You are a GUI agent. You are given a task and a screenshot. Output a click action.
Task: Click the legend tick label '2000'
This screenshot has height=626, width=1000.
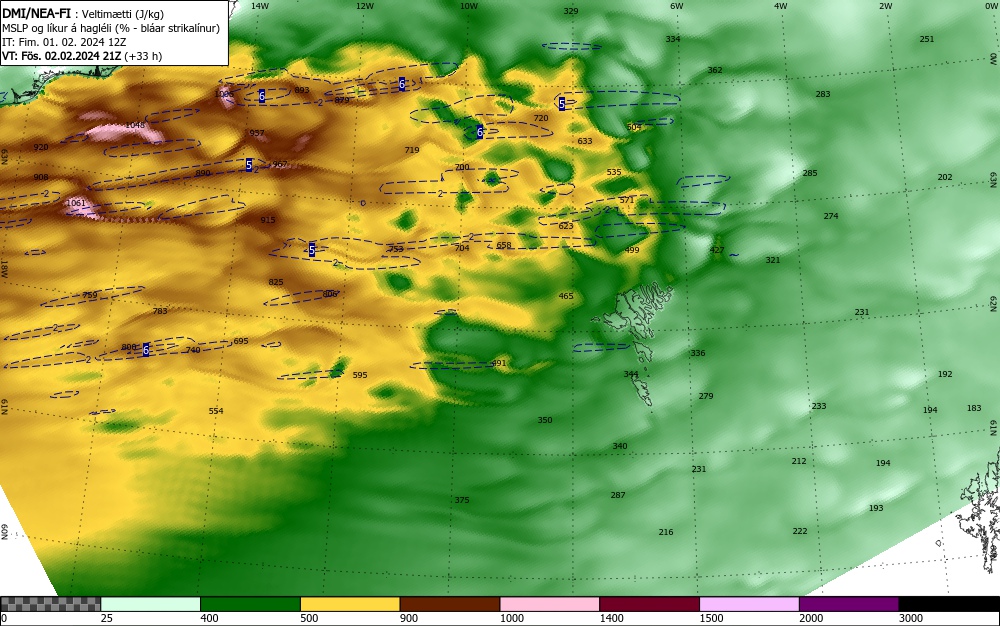(811, 618)
